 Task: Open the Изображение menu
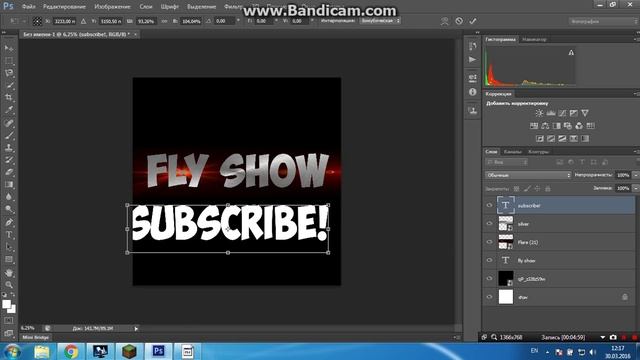point(112,7)
